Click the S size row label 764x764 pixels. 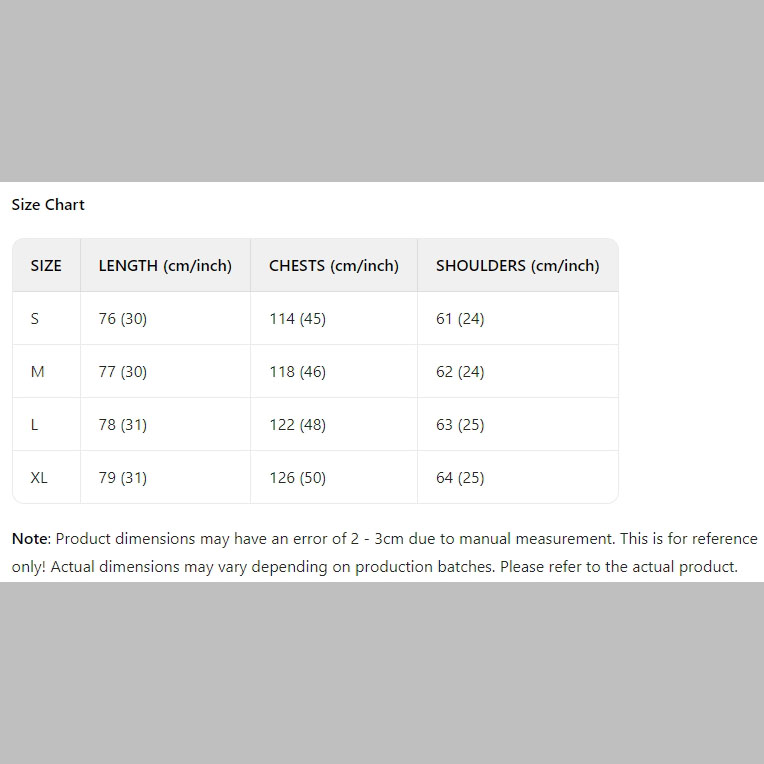tap(35, 319)
